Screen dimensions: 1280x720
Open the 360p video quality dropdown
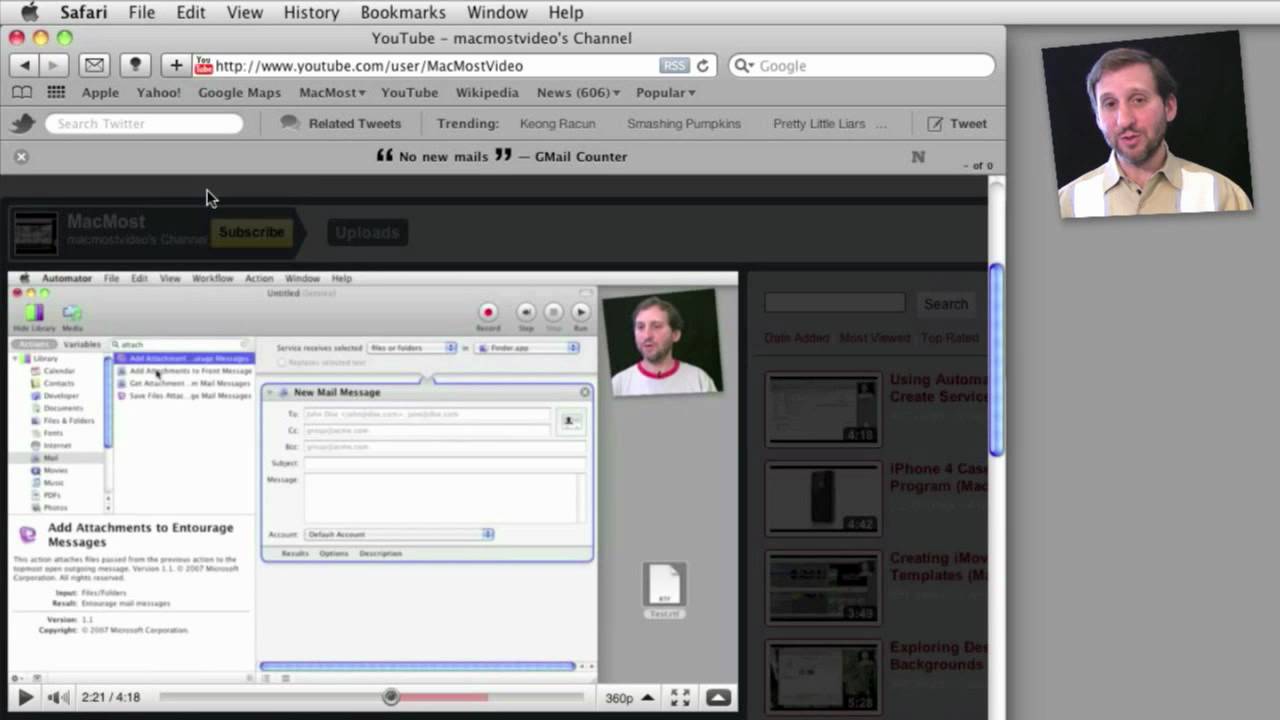630,698
